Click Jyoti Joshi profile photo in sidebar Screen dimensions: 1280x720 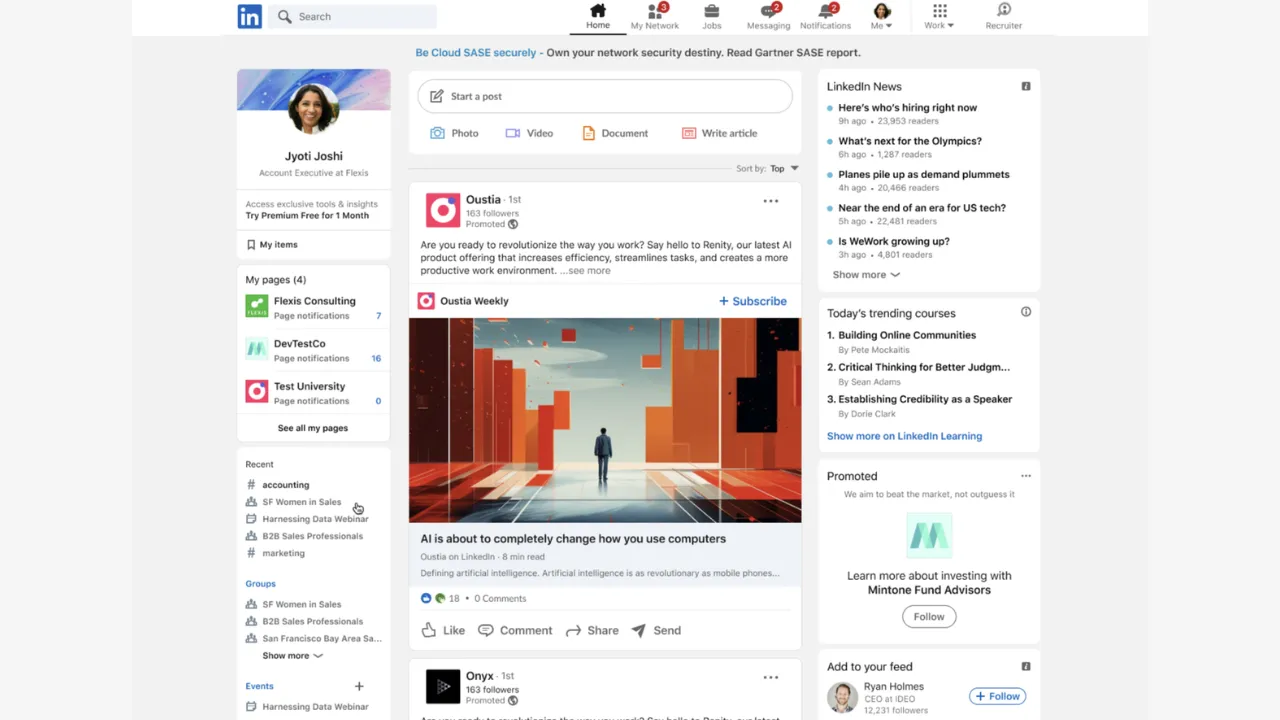tap(313, 108)
